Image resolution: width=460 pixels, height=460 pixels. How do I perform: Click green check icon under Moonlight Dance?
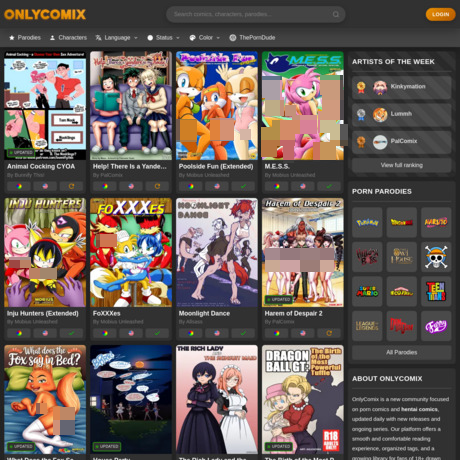[243, 333]
